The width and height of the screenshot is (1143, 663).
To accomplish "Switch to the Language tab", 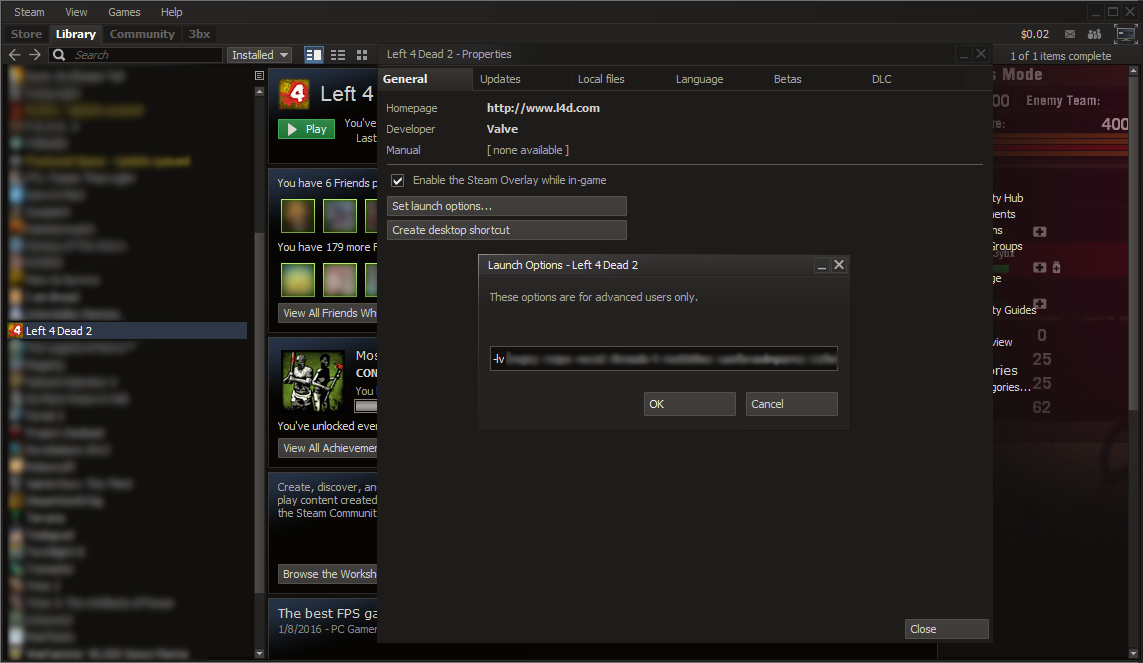I will click(x=699, y=79).
